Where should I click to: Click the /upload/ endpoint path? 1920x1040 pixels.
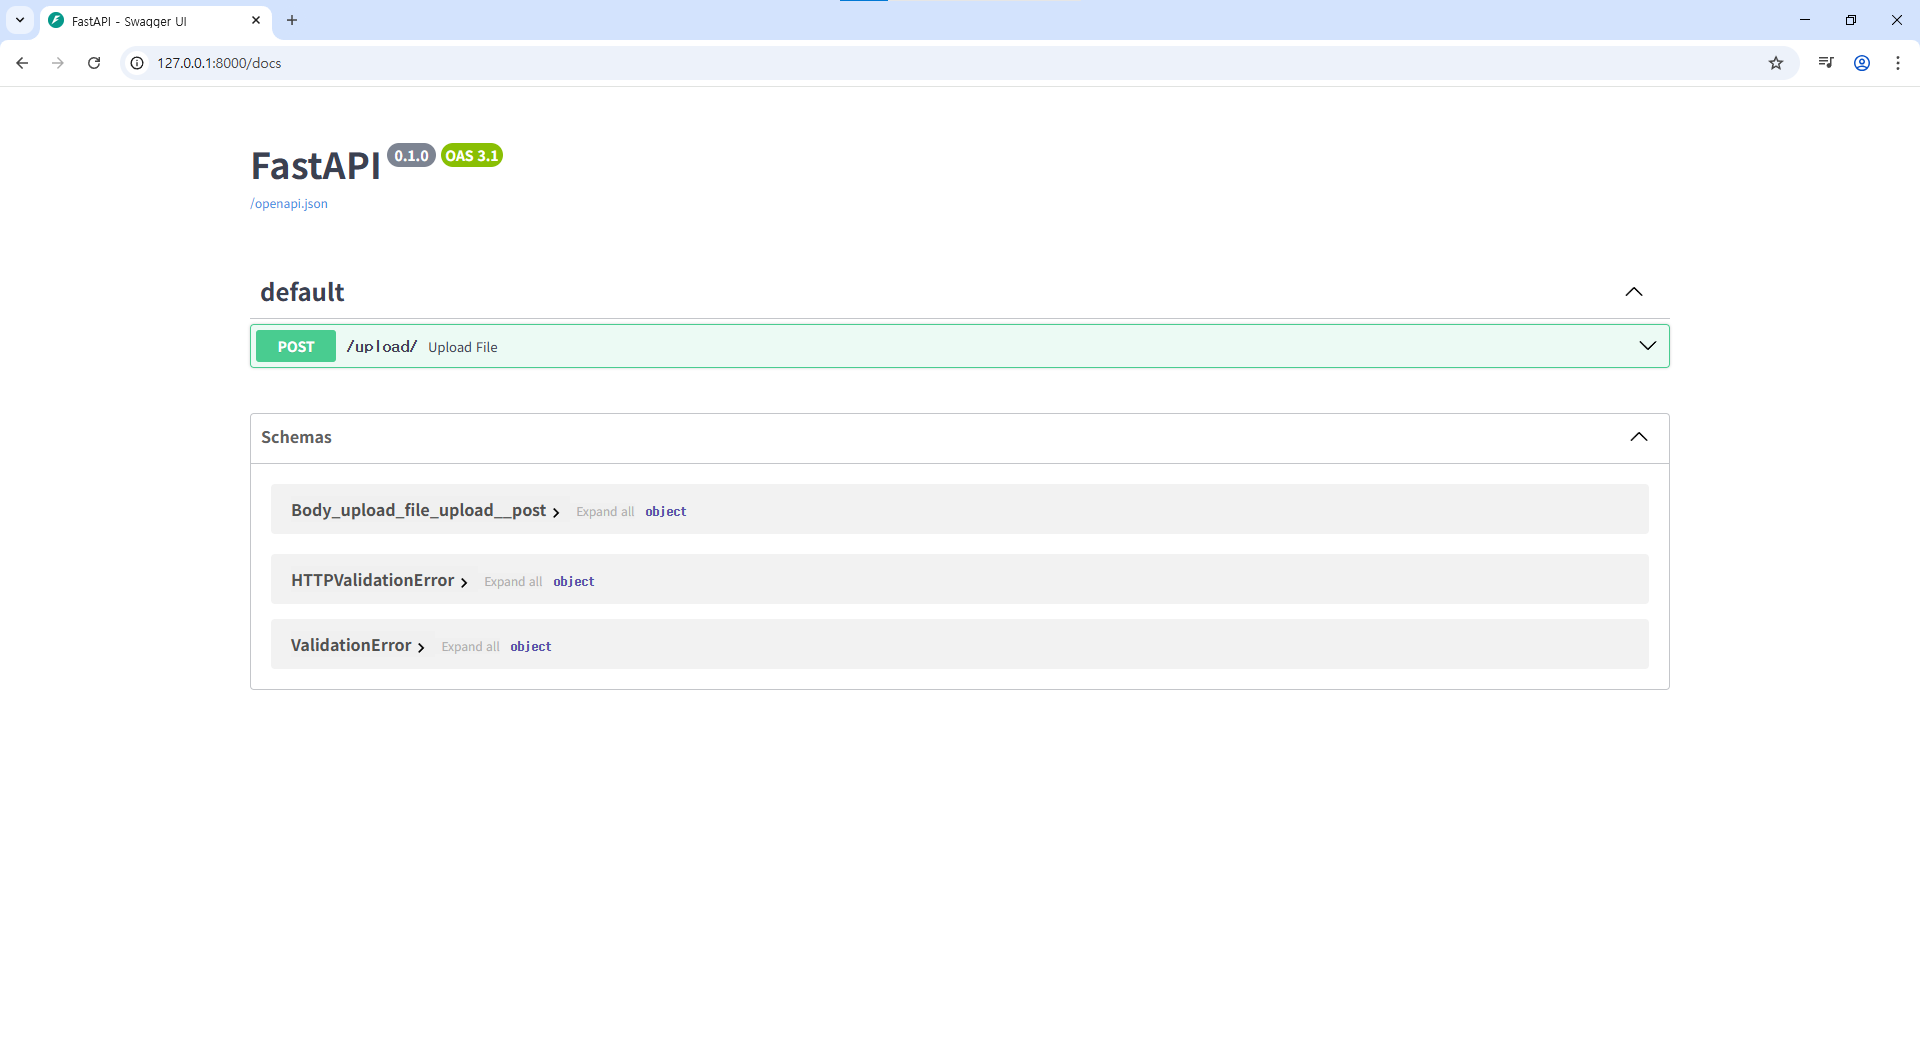(381, 346)
